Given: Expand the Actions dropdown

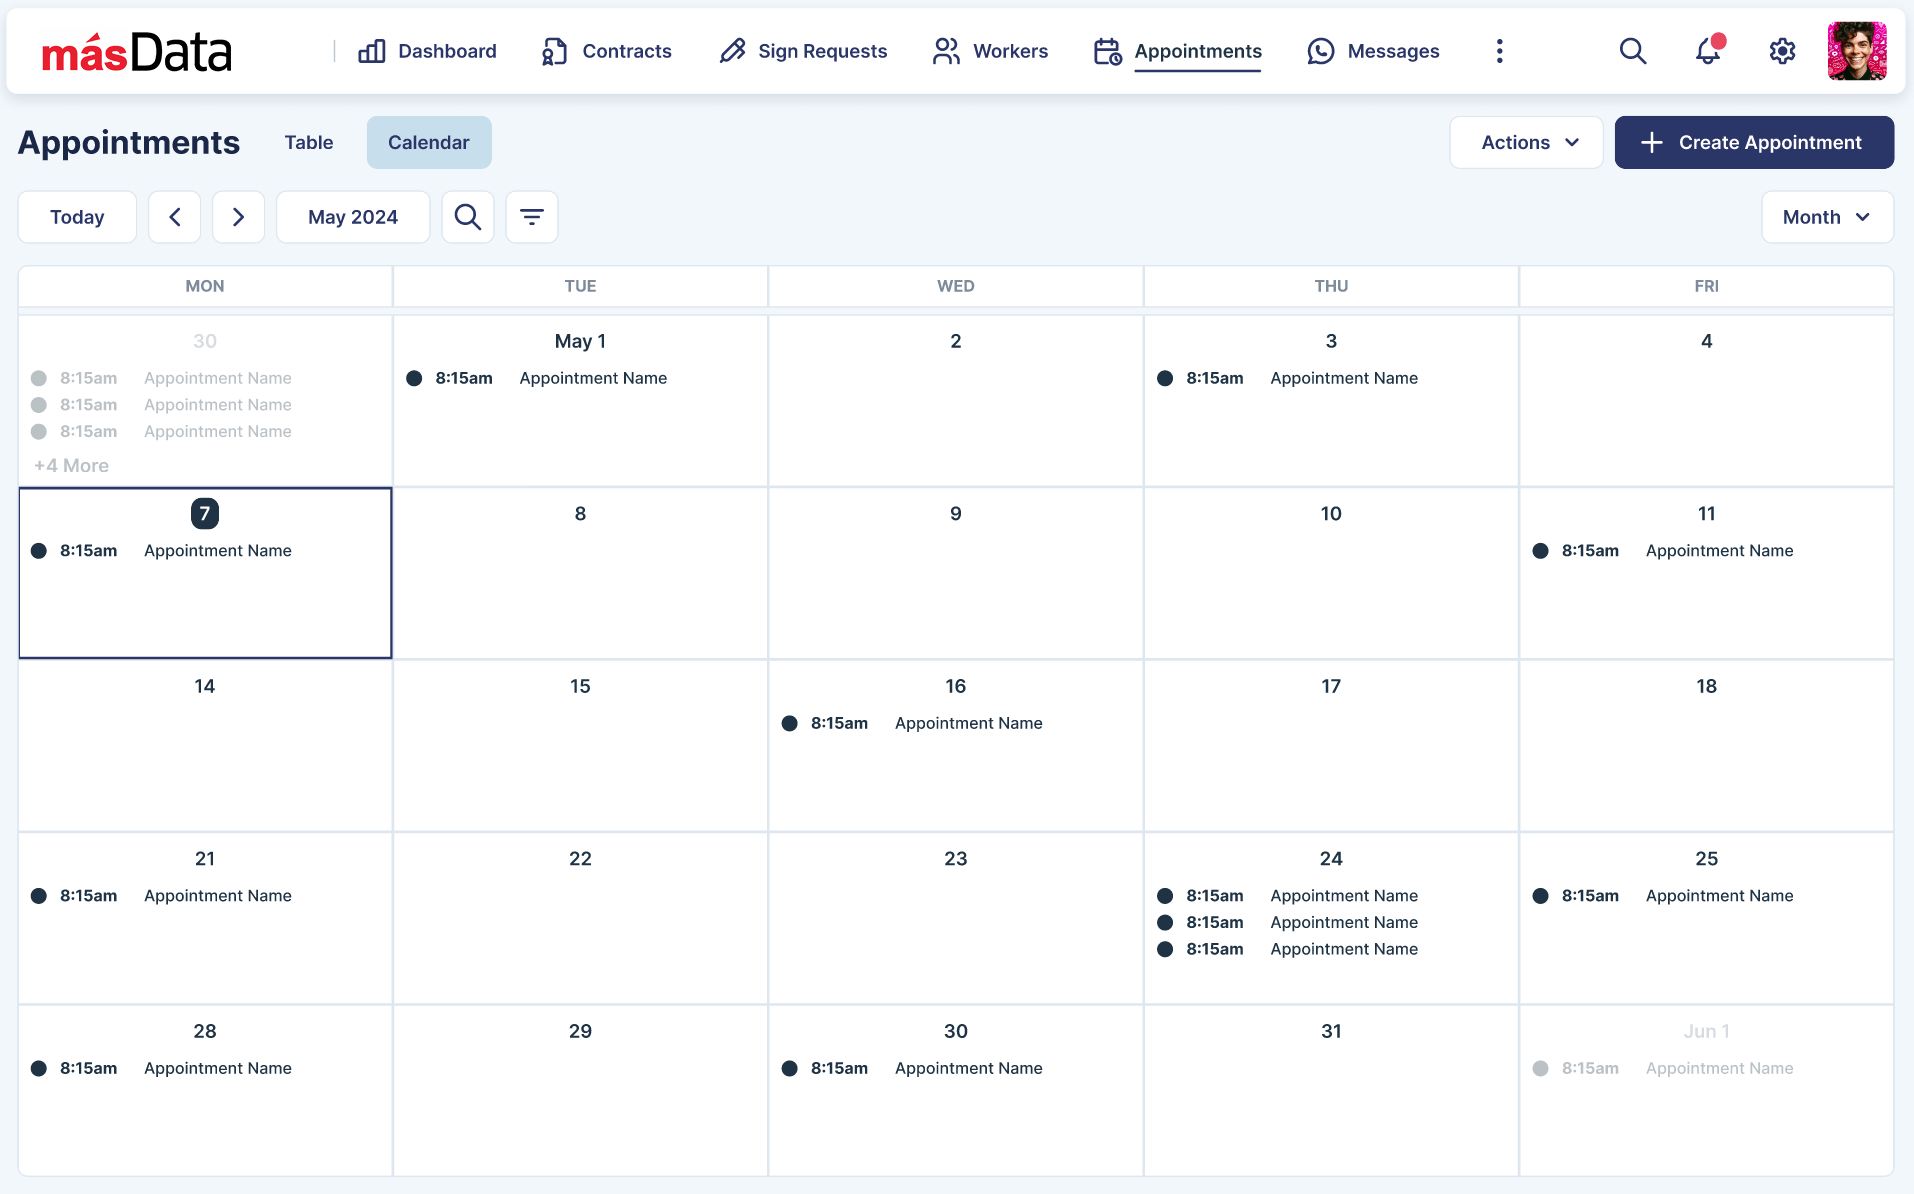Looking at the screenshot, I should click(x=1526, y=142).
